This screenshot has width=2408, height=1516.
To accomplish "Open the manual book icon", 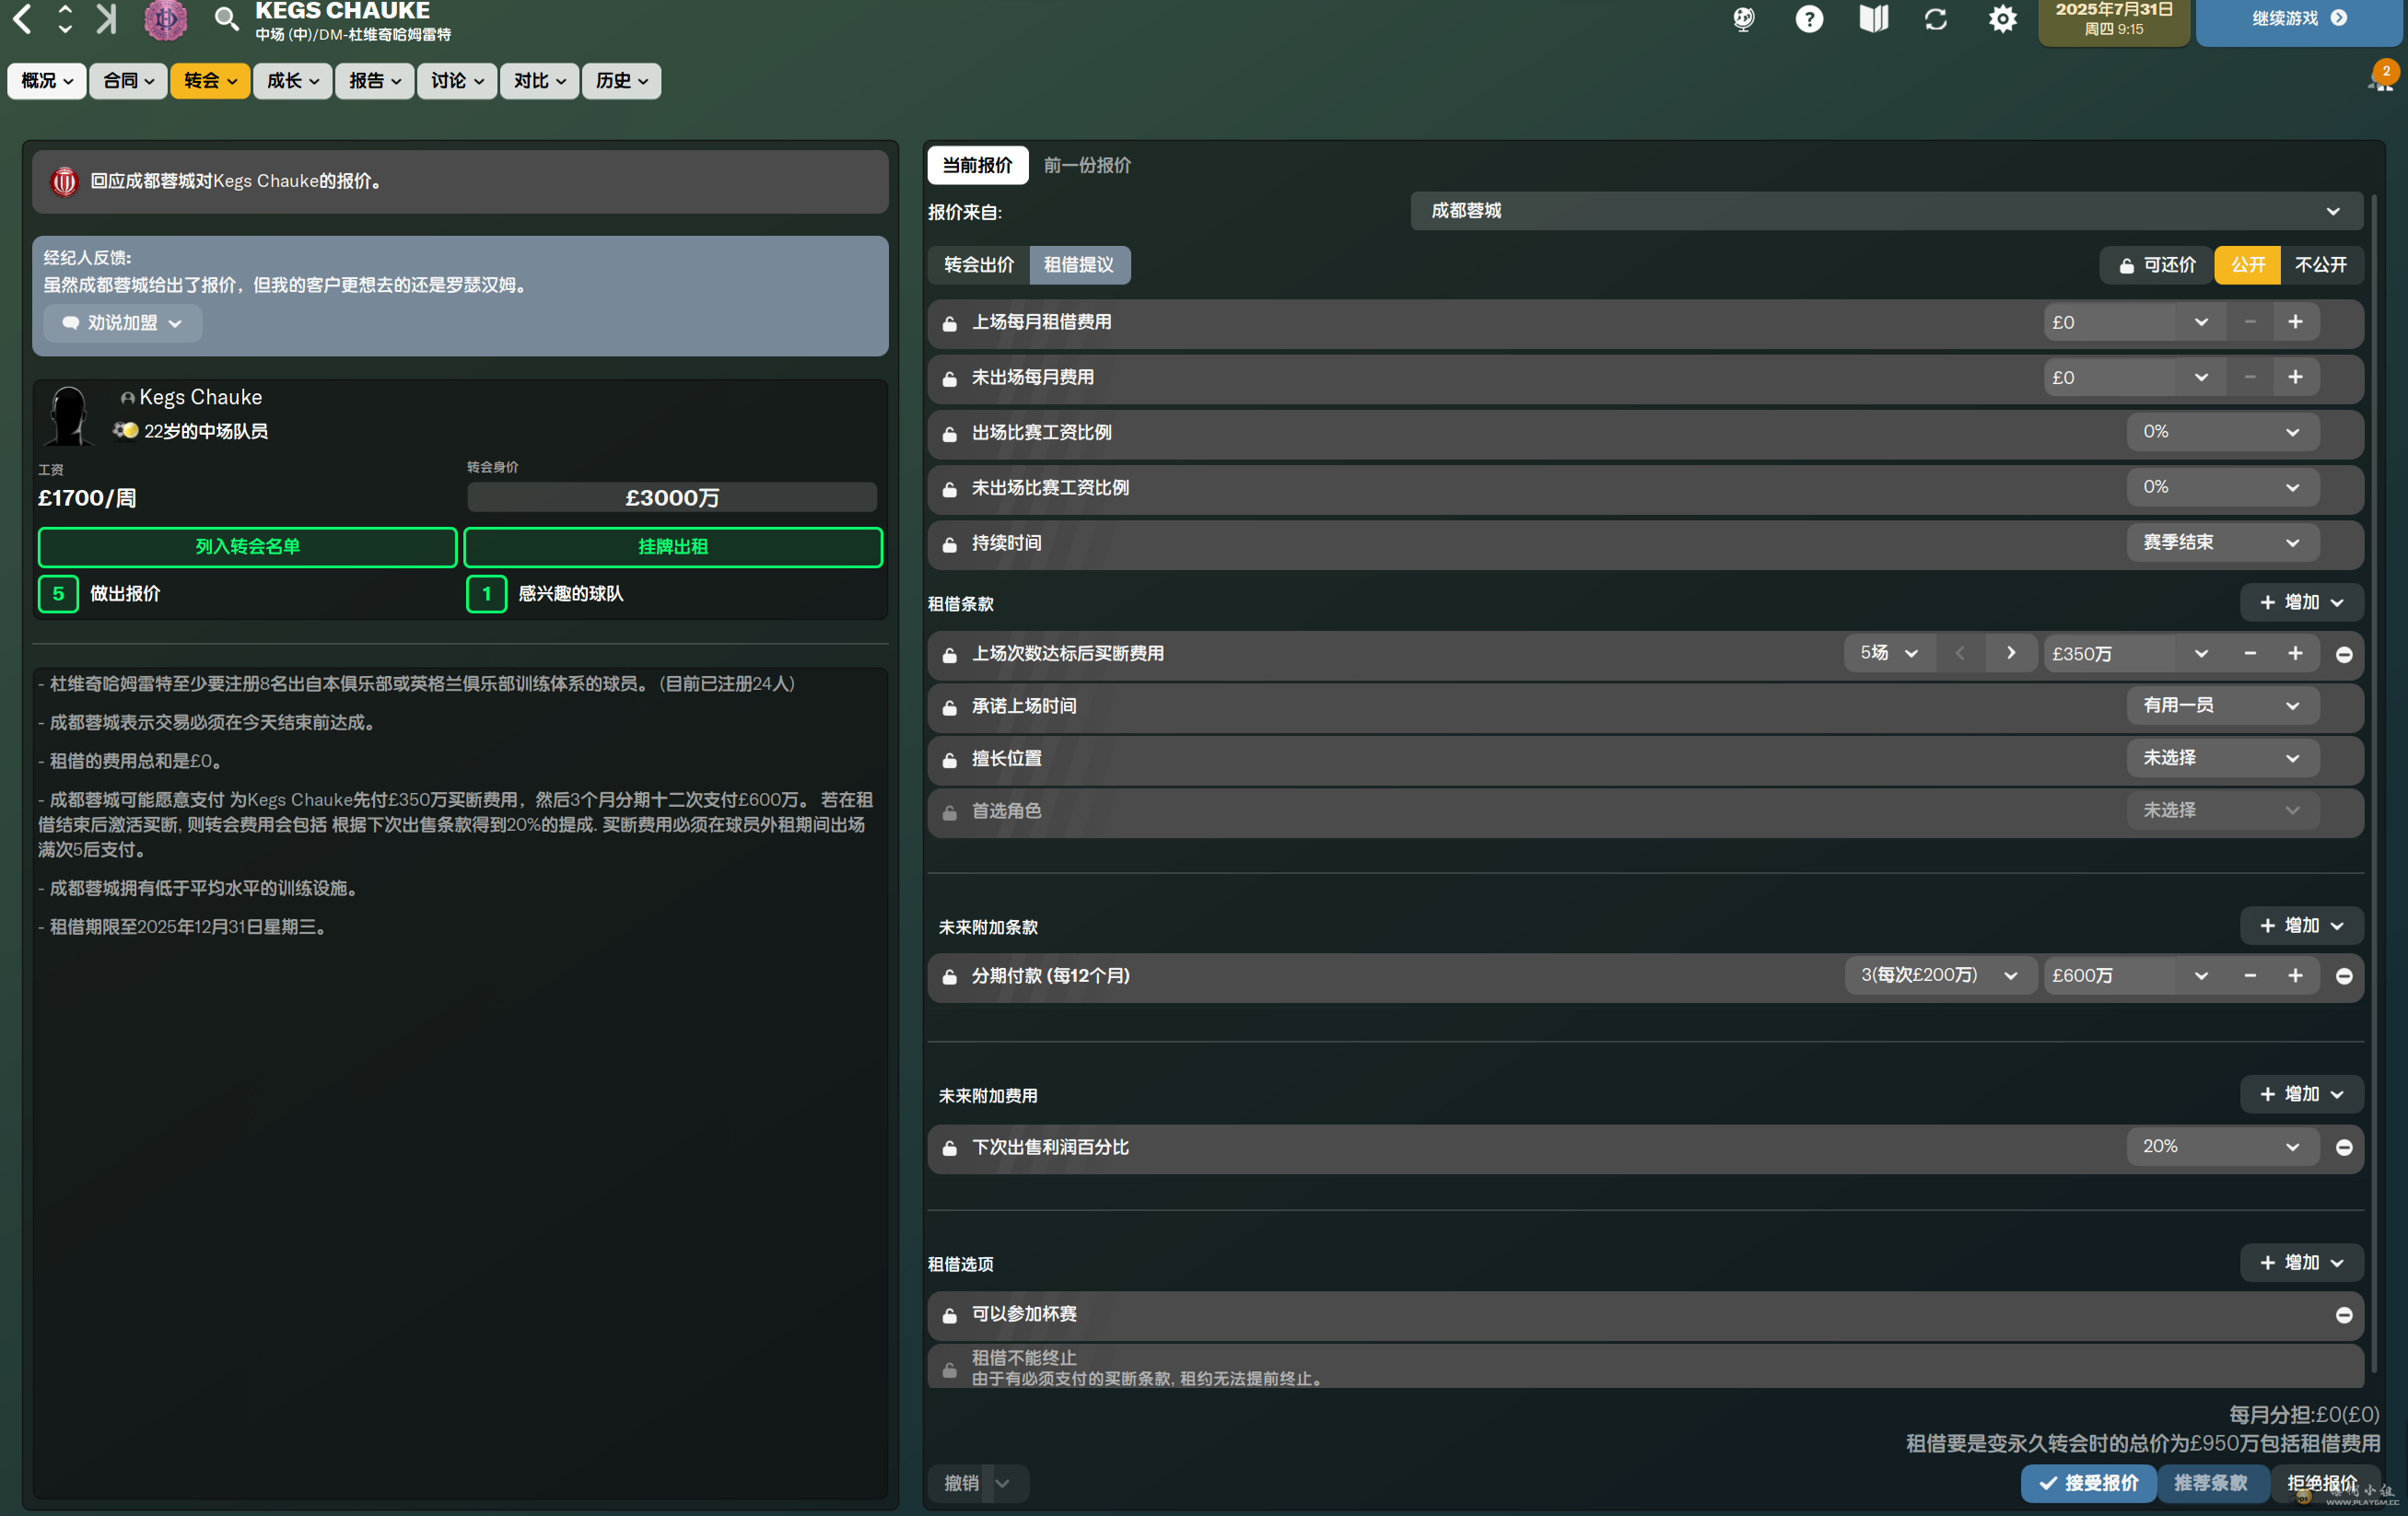I will coord(1874,19).
